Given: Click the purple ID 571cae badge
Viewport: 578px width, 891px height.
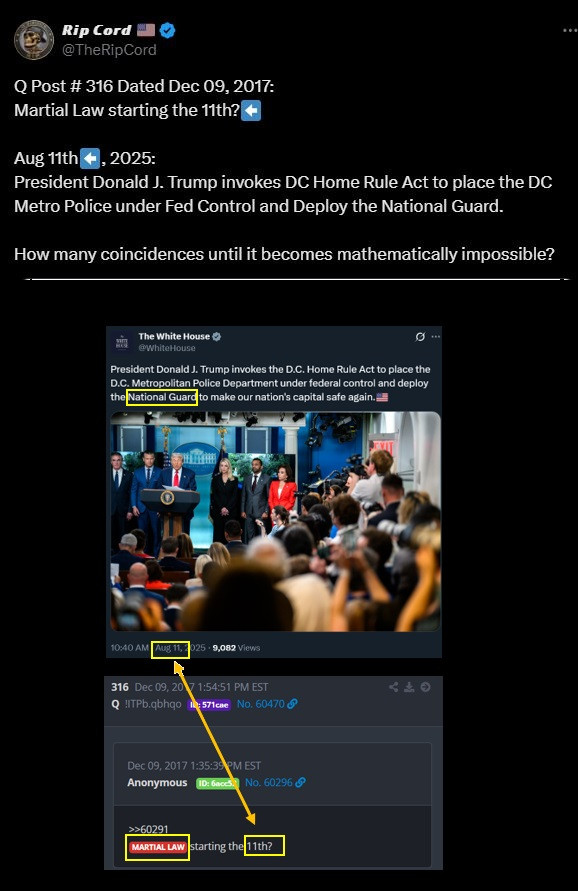Looking at the screenshot, I should [x=208, y=705].
